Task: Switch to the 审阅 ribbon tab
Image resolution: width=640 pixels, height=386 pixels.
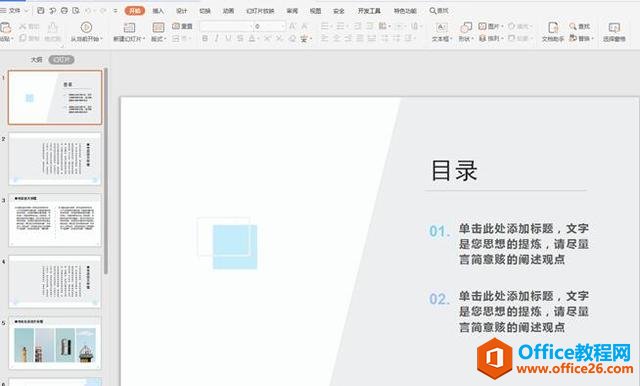Action: point(292,11)
